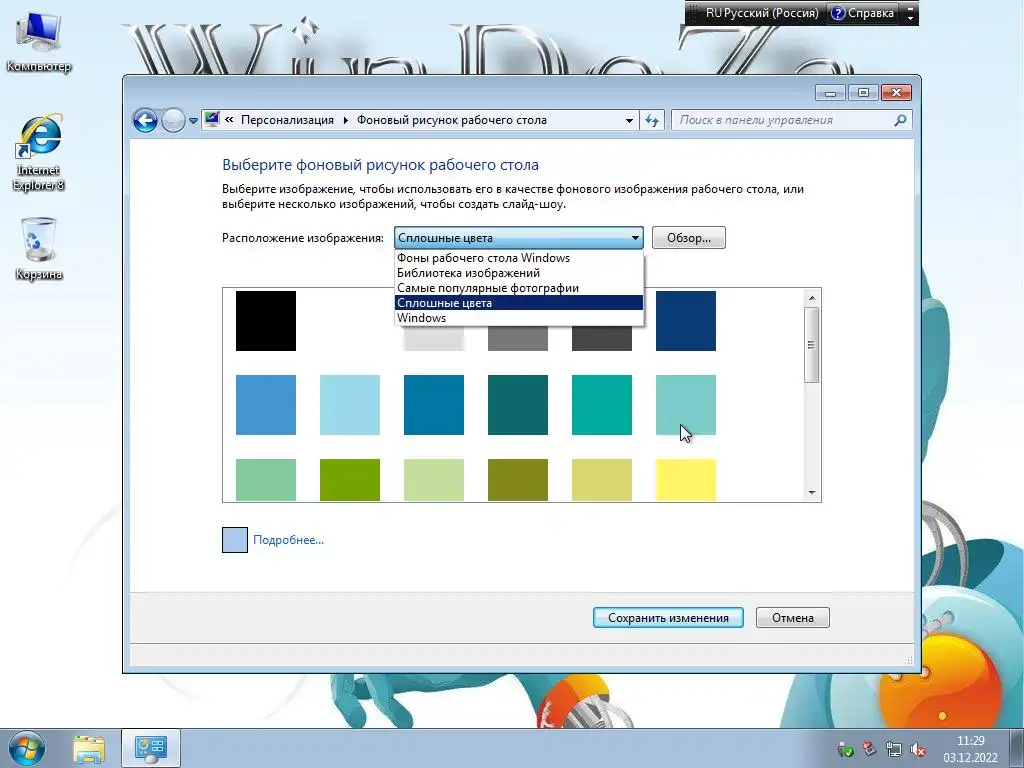Choose the bright yellow swatch
1024x768 pixels.
click(686, 480)
